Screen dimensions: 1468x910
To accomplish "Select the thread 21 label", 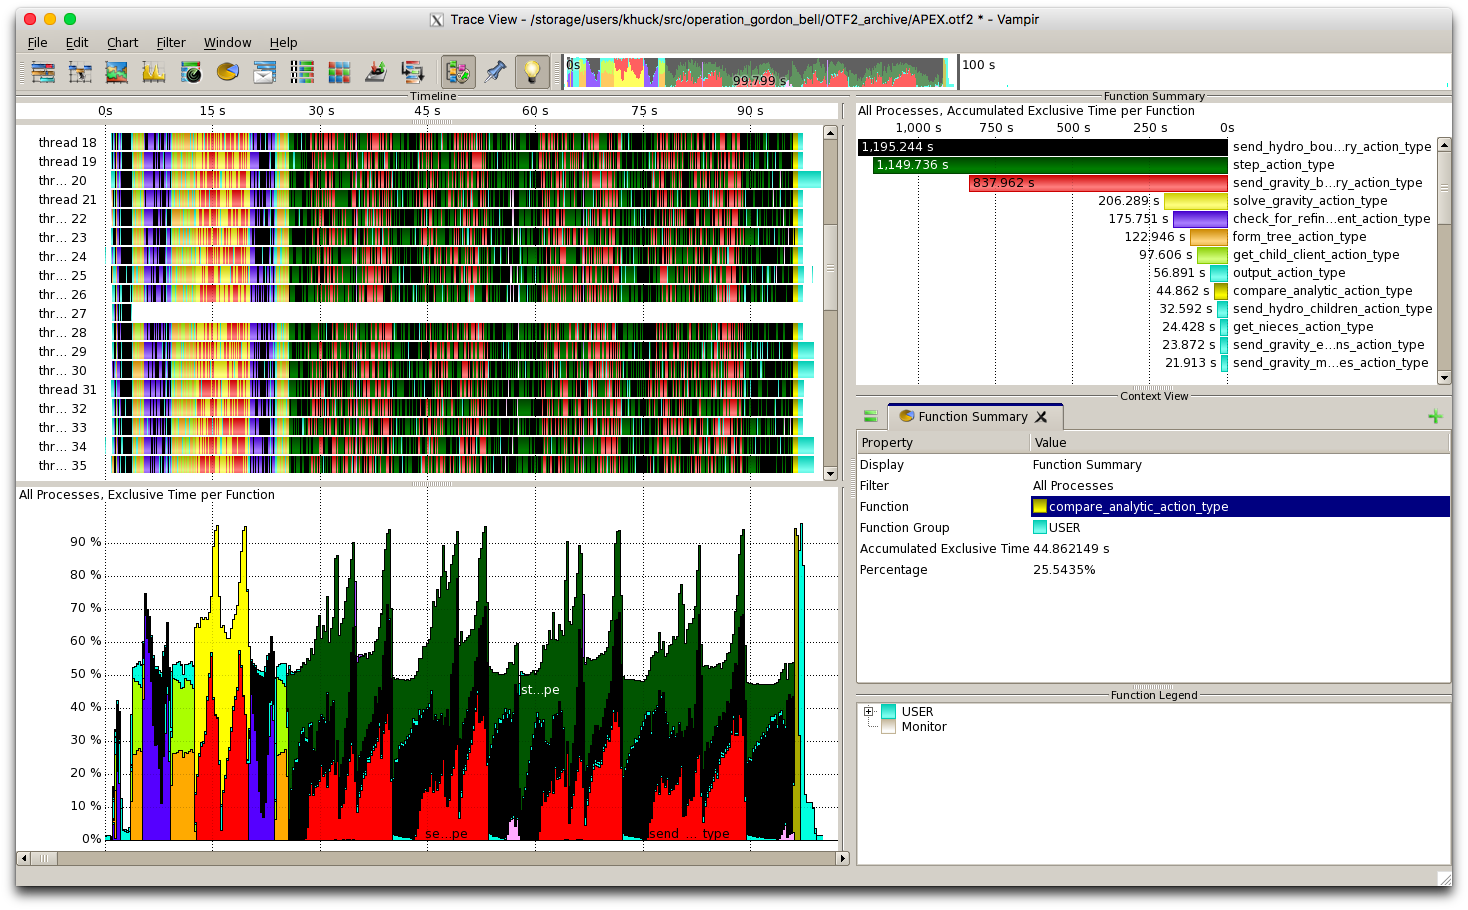I will click(x=68, y=200).
